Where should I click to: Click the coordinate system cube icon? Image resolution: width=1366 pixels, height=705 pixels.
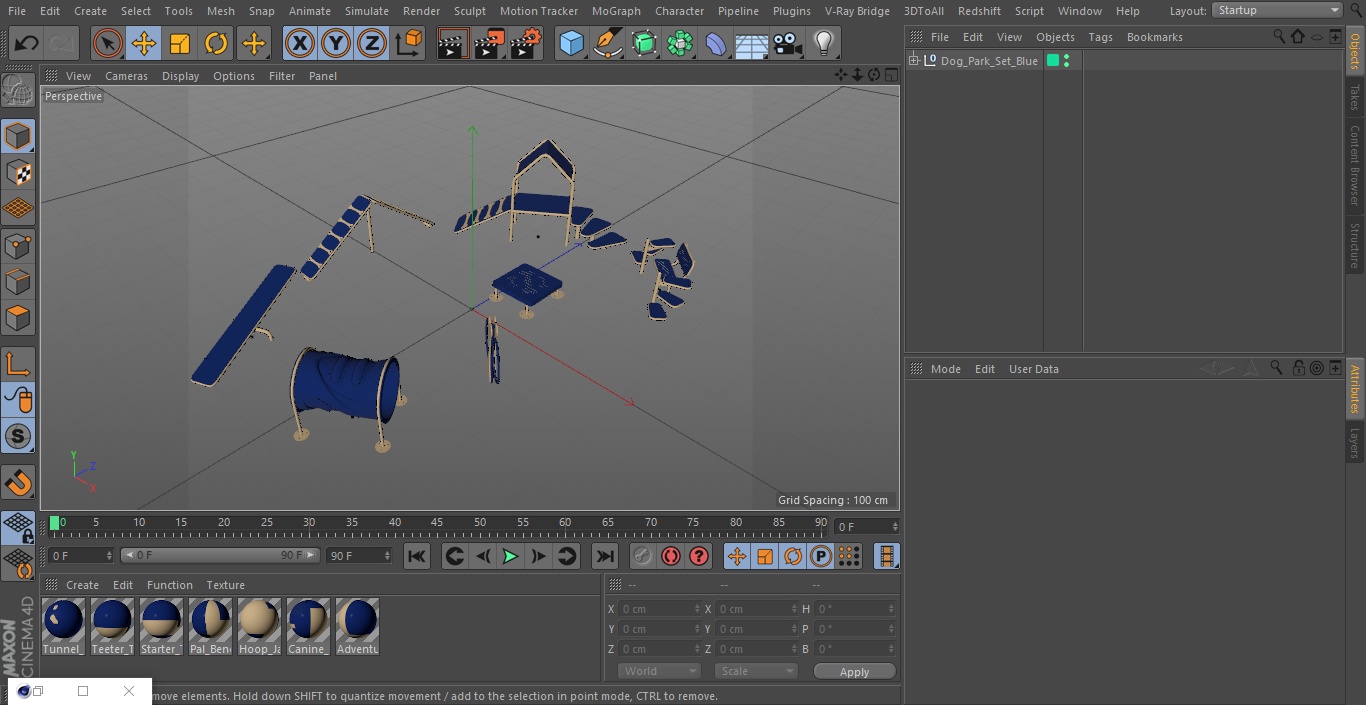pos(409,43)
